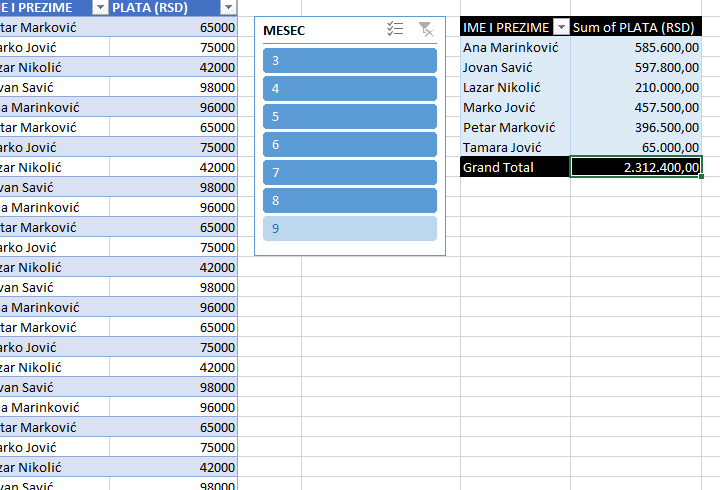Toggle multi-select in the MESEC slicer
Viewport: 720px width, 490px height.
(395, 30)
